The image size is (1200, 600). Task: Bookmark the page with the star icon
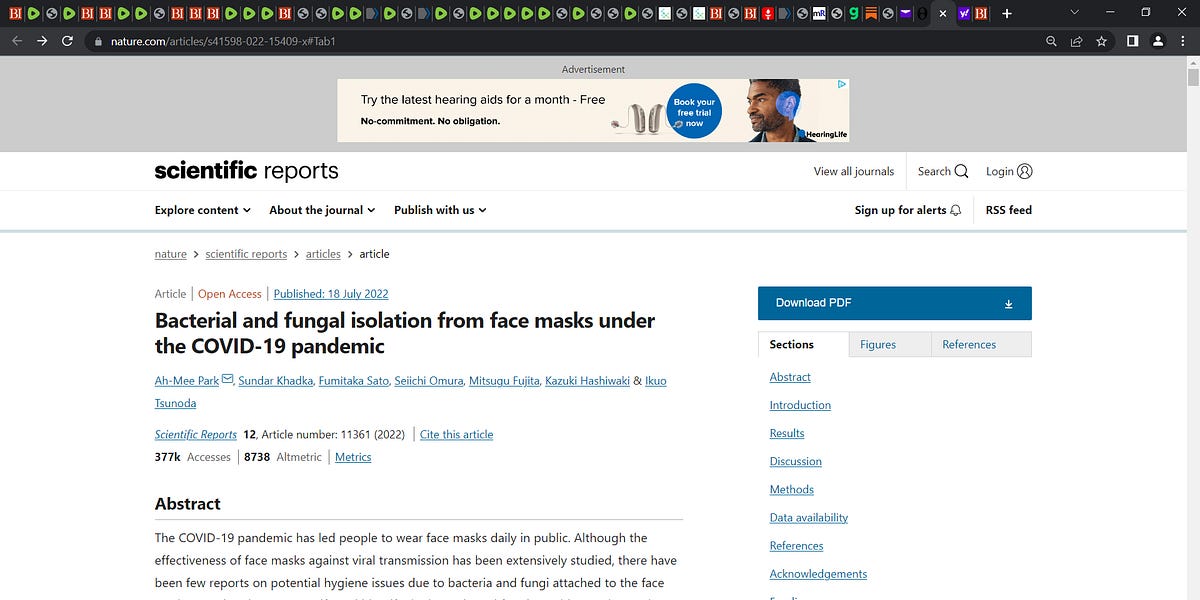click(1101, 42)
